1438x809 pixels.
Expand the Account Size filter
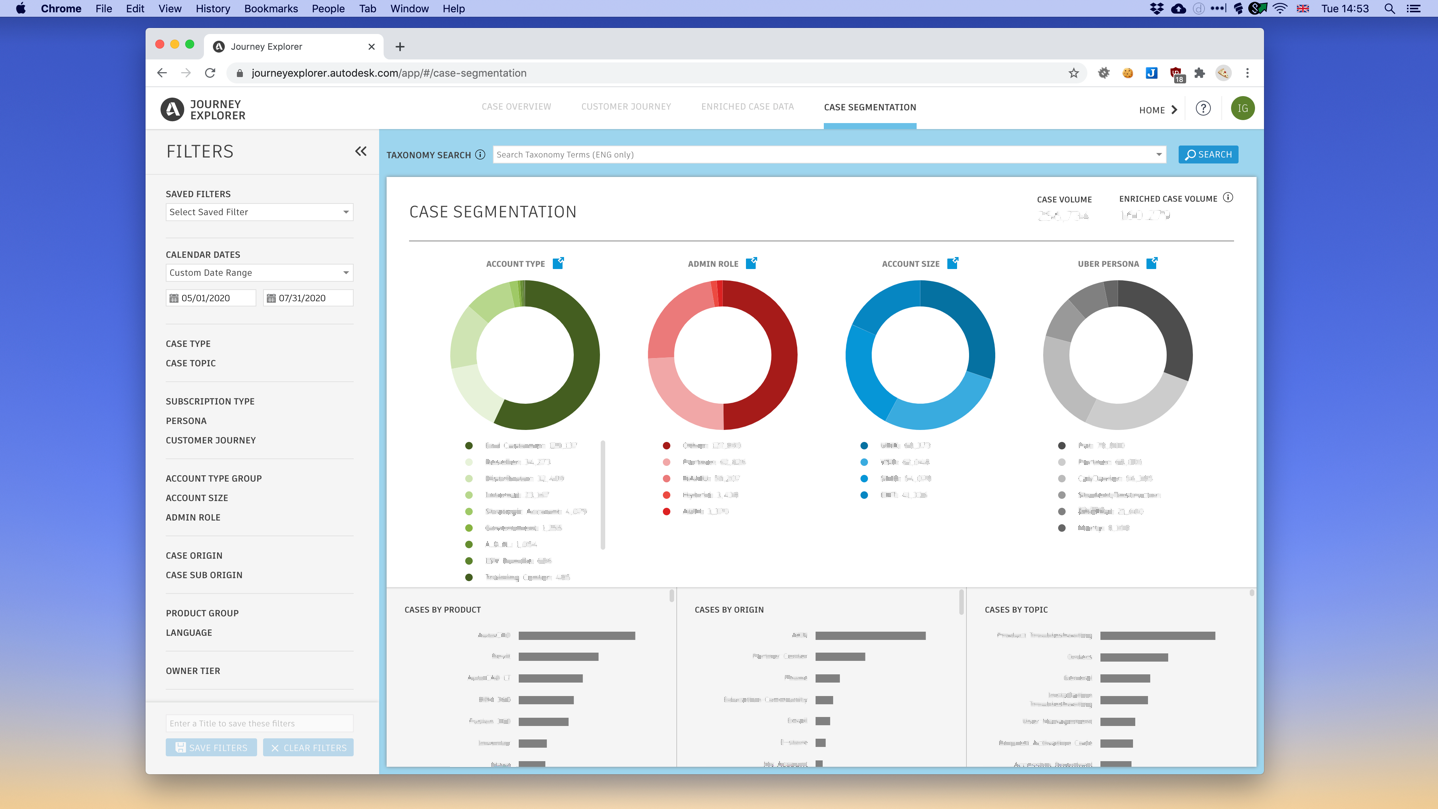pos(197,498)
